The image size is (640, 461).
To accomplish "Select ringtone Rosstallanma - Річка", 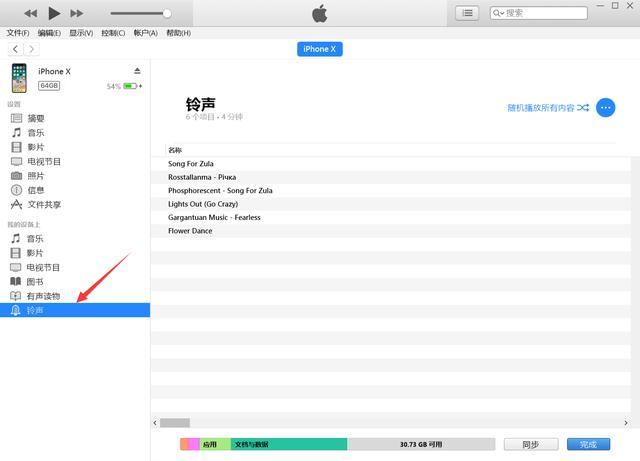I will [x=391, y=177].
